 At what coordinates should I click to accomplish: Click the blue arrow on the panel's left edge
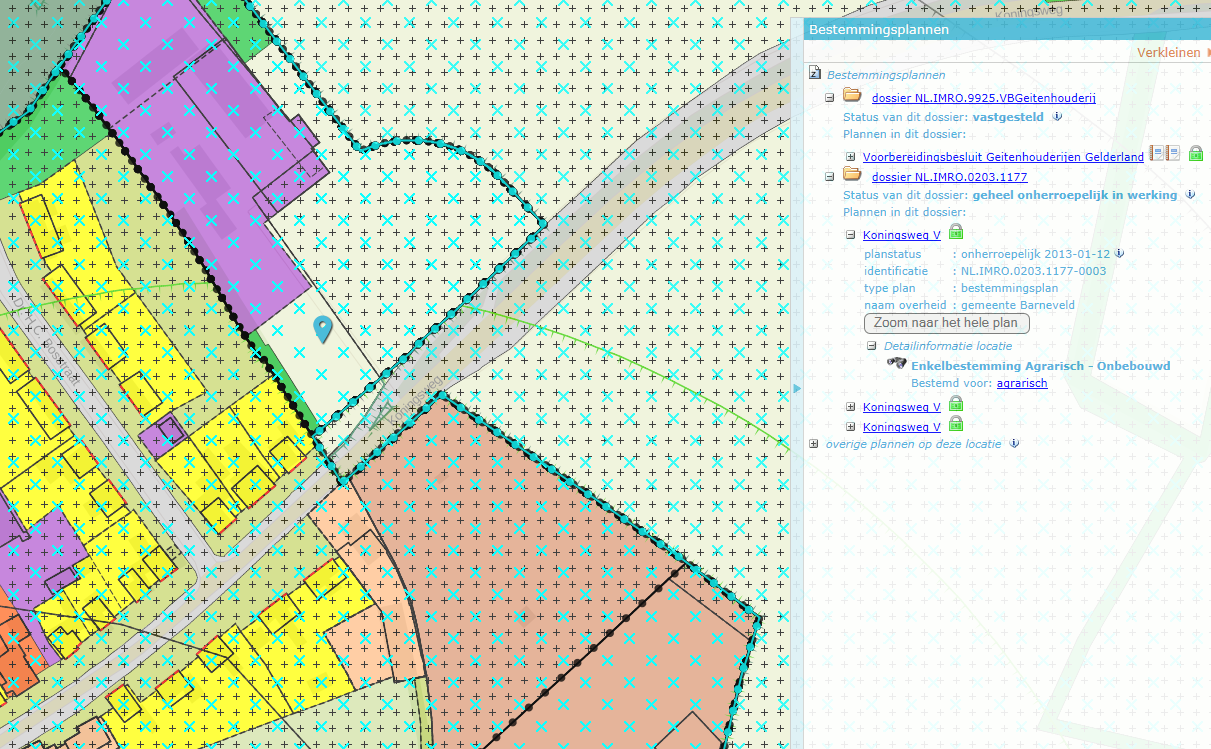(797, 388)
